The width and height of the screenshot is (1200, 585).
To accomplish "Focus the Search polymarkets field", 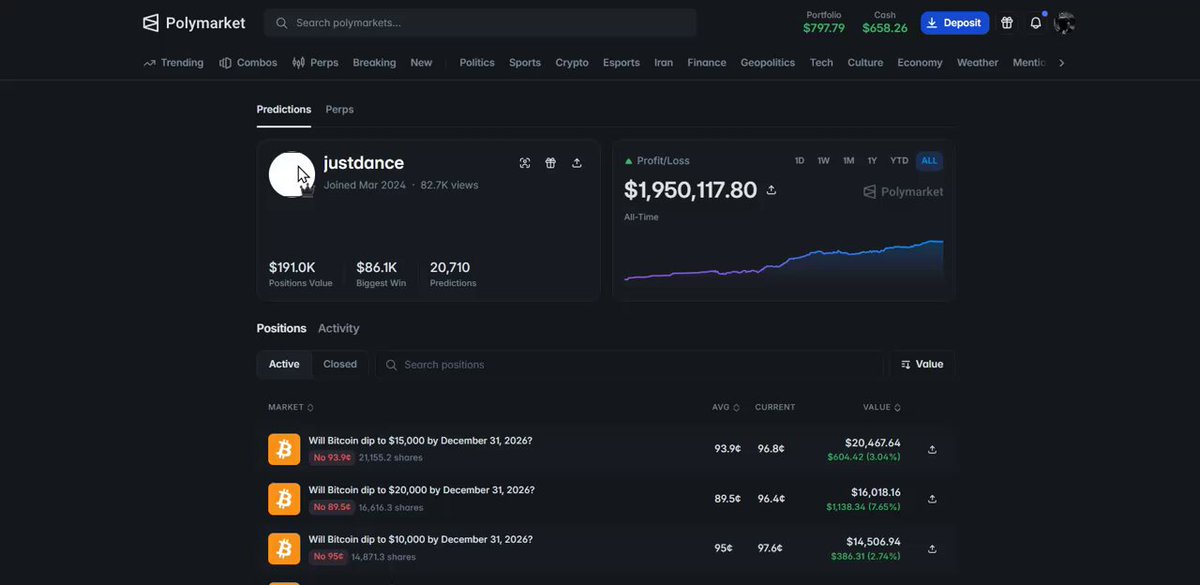I will 481,22.
